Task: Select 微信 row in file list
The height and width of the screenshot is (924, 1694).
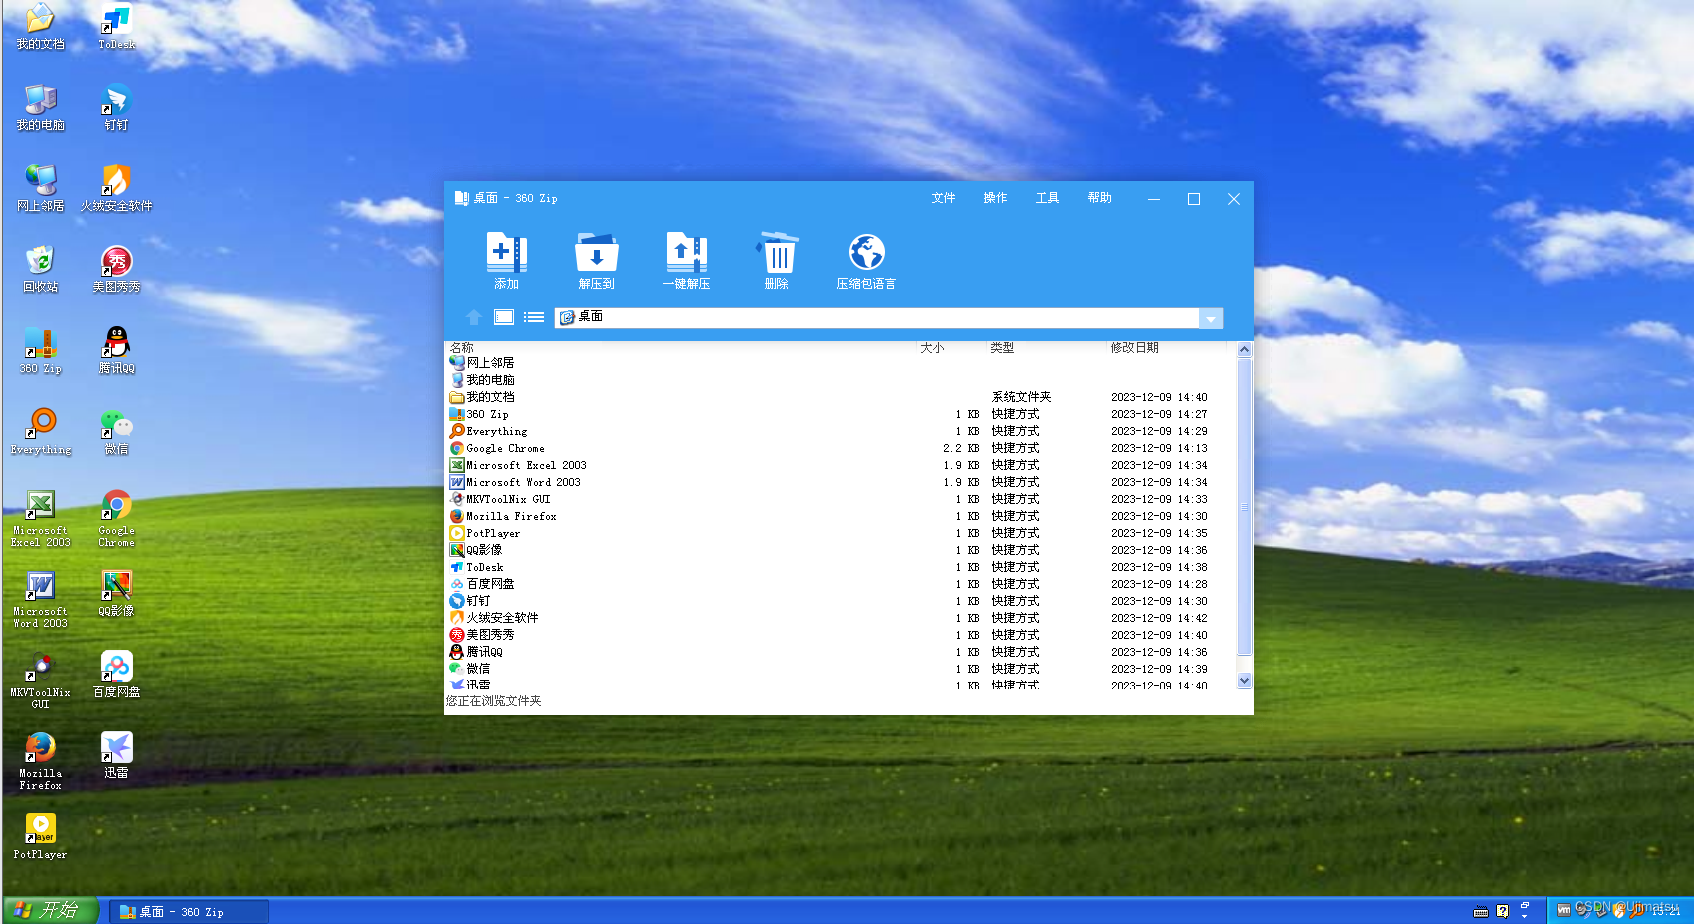Action: pyautogui.click(x=840, y=669)
